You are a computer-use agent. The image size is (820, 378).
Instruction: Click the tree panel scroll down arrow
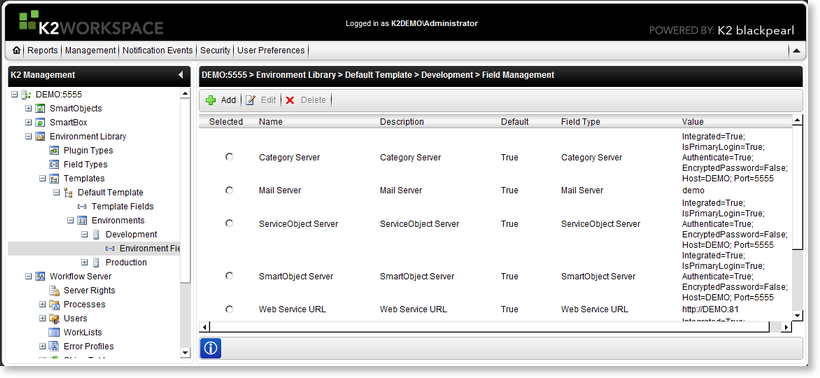(x=186, y=353)
